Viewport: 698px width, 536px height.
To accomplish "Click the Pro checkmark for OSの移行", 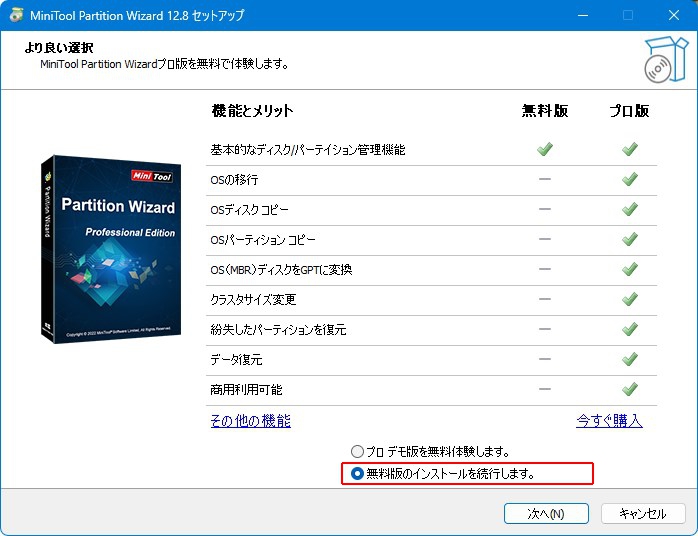I will (x=629, y=179).
